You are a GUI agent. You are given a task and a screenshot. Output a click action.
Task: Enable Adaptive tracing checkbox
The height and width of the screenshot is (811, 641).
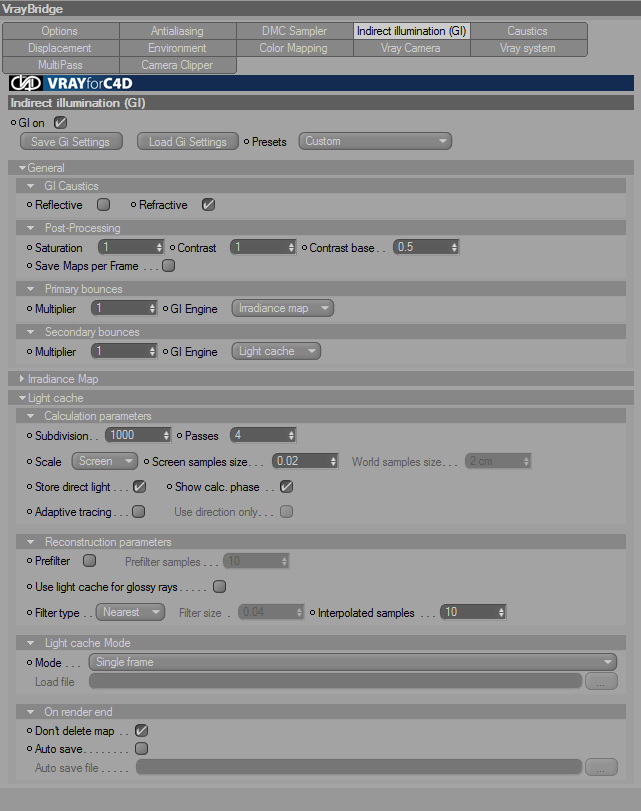point(139,512)
